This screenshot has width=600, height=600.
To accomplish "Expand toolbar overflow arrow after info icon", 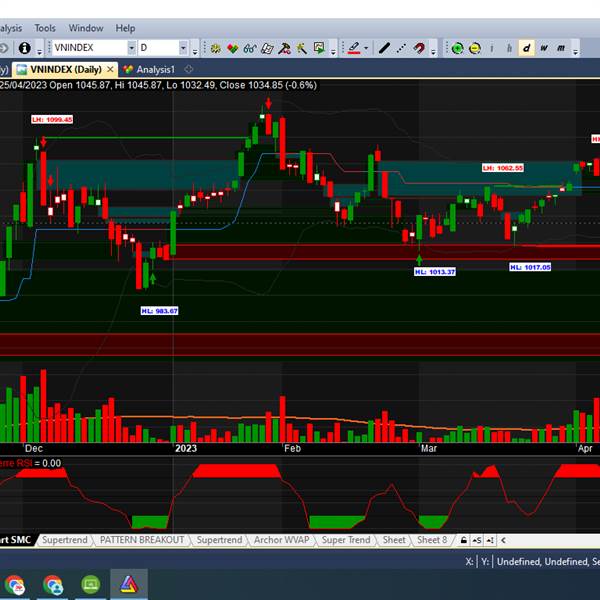I will [x=39, y=51].
